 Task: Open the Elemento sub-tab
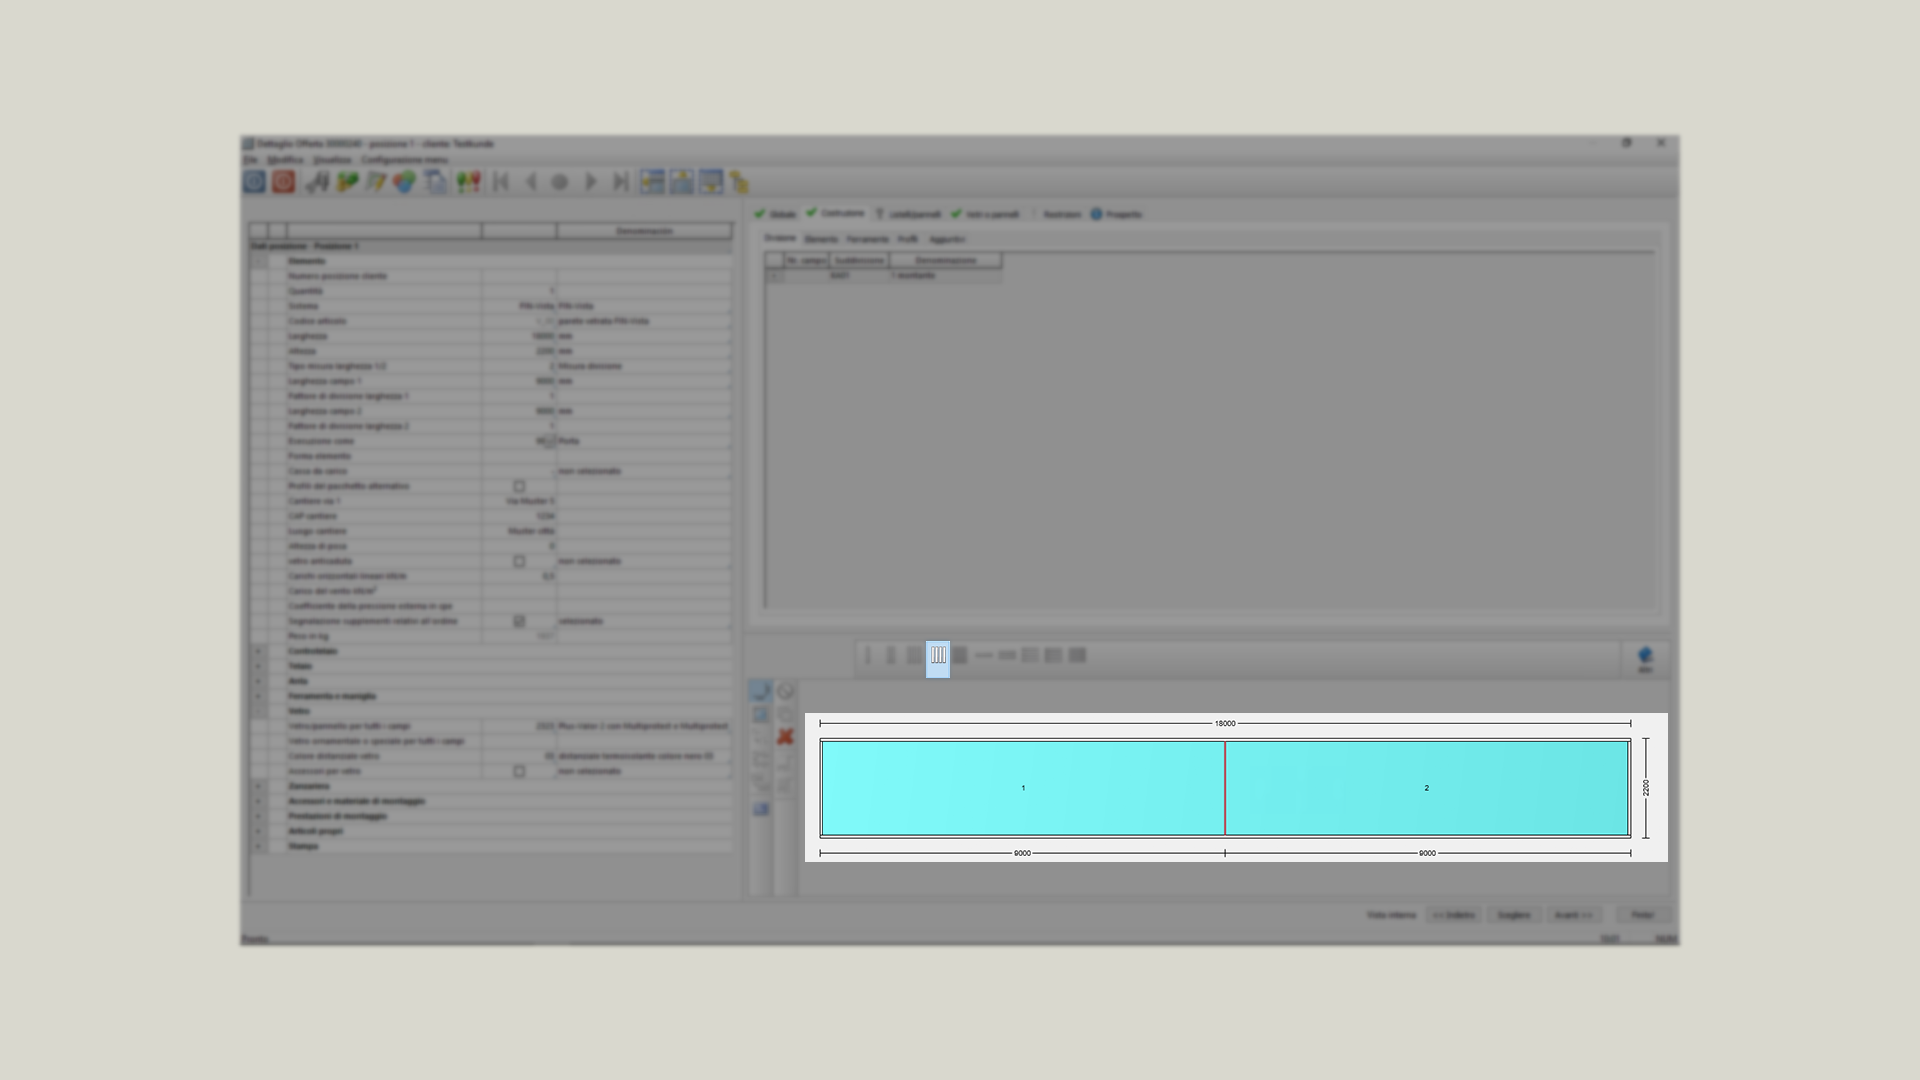point(821,240)
